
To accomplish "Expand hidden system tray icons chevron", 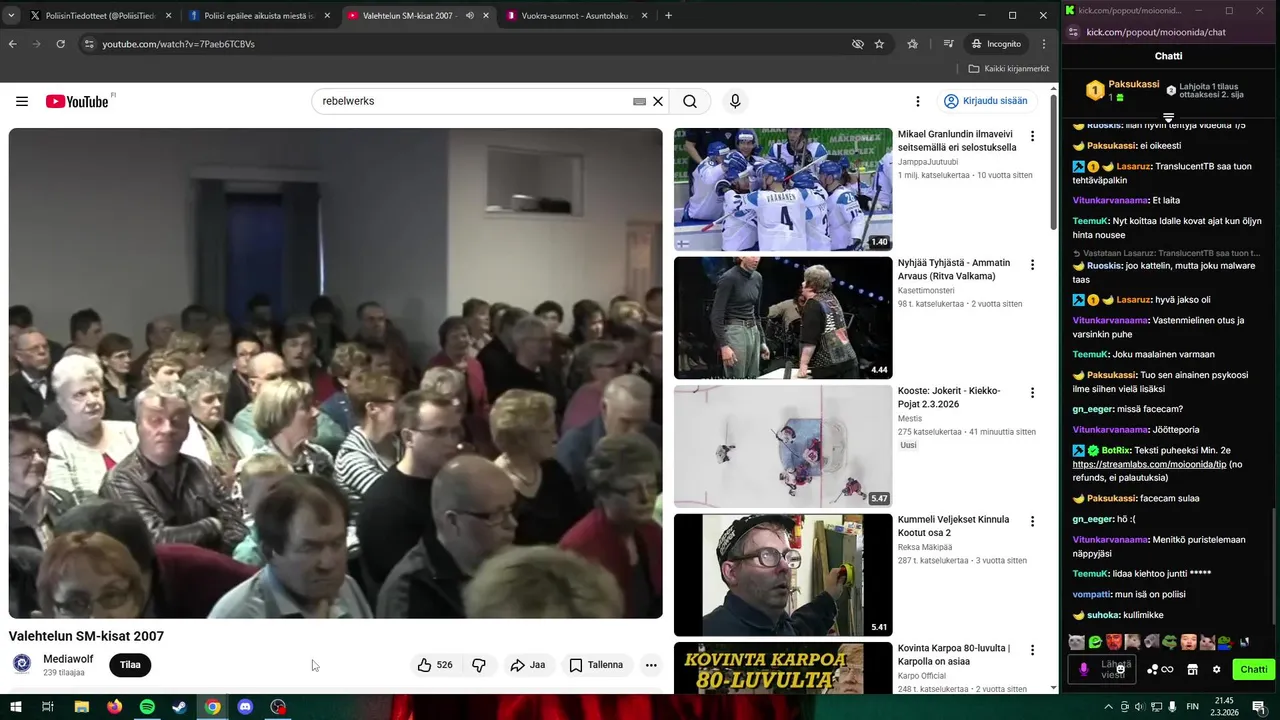I will [1108, 707].
